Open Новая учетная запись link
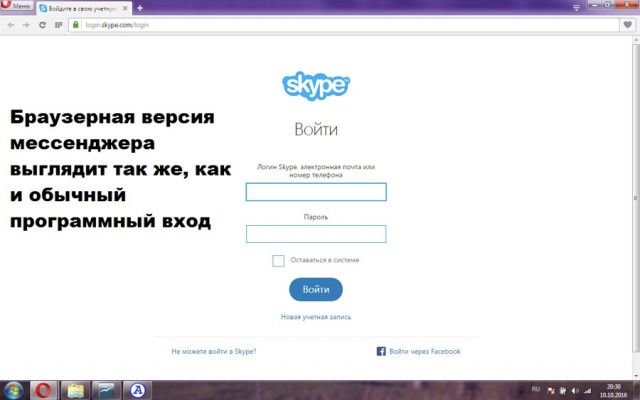This screenshot has width=640, height=400. pyautogui.click(x=316, y=317)
